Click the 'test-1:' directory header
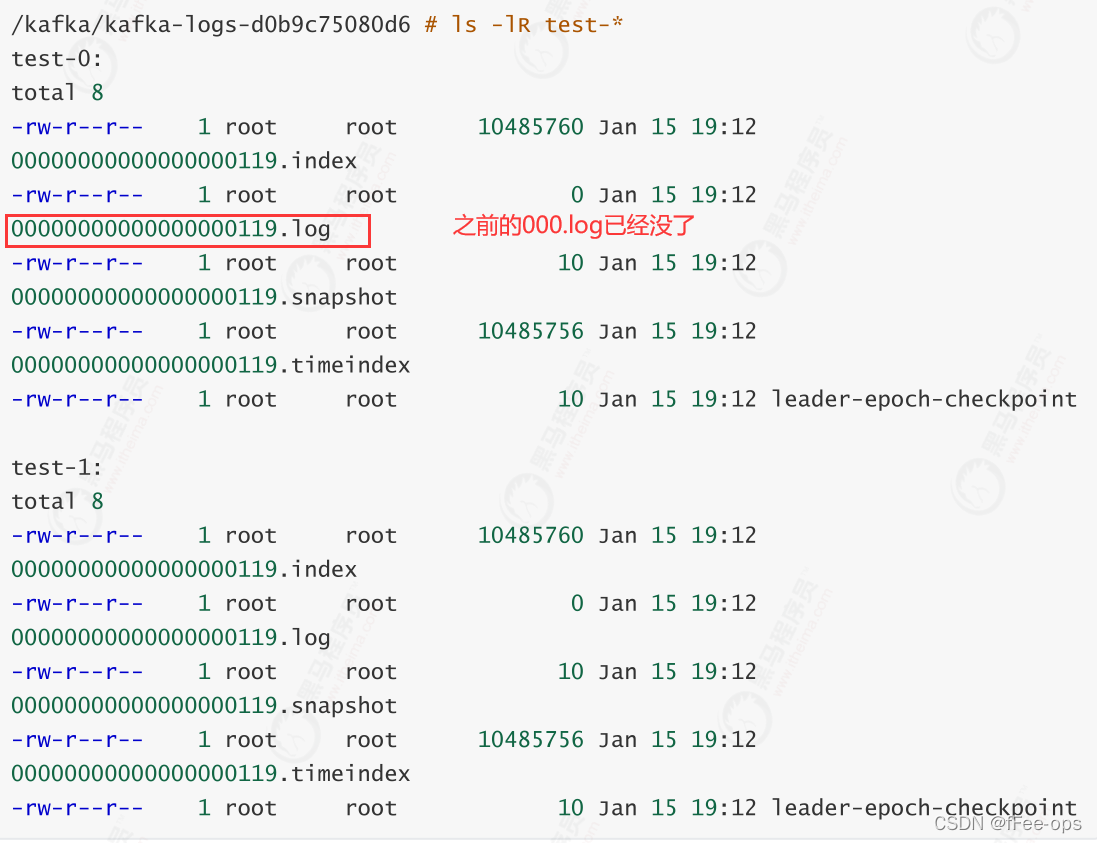This screenshot has height=843, width=1097. (x=57, y=467)
